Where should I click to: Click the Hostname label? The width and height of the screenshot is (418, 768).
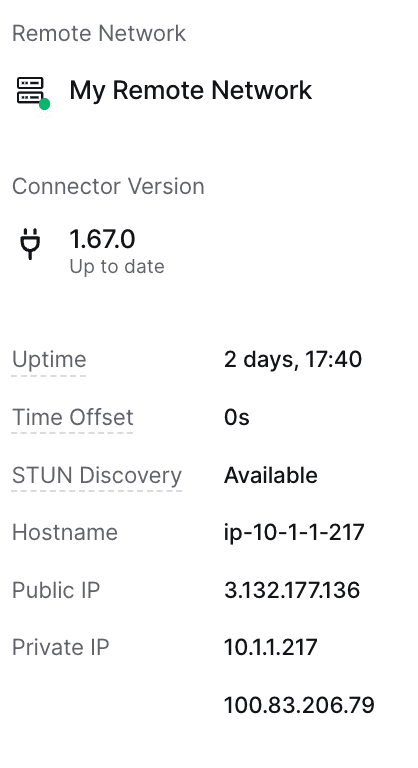coord(65,532)
